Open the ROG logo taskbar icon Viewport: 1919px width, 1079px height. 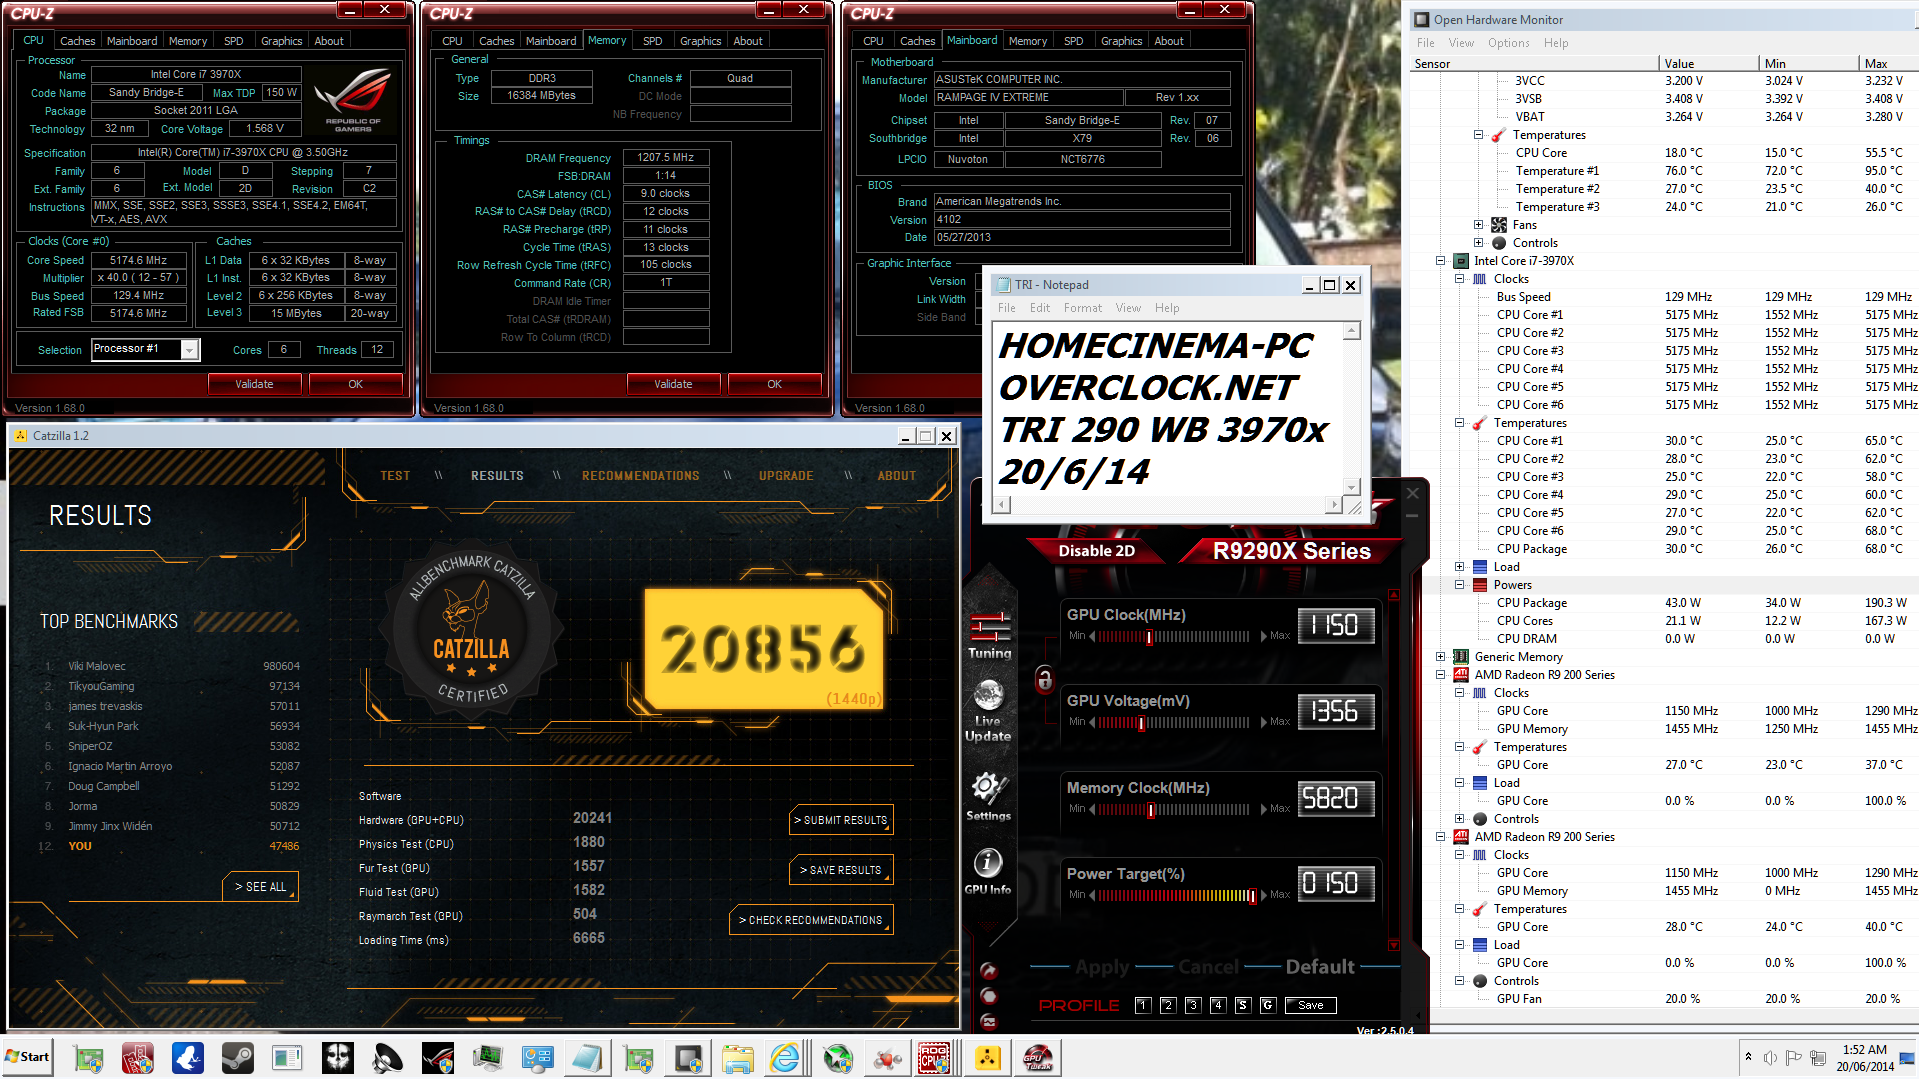437,1058
